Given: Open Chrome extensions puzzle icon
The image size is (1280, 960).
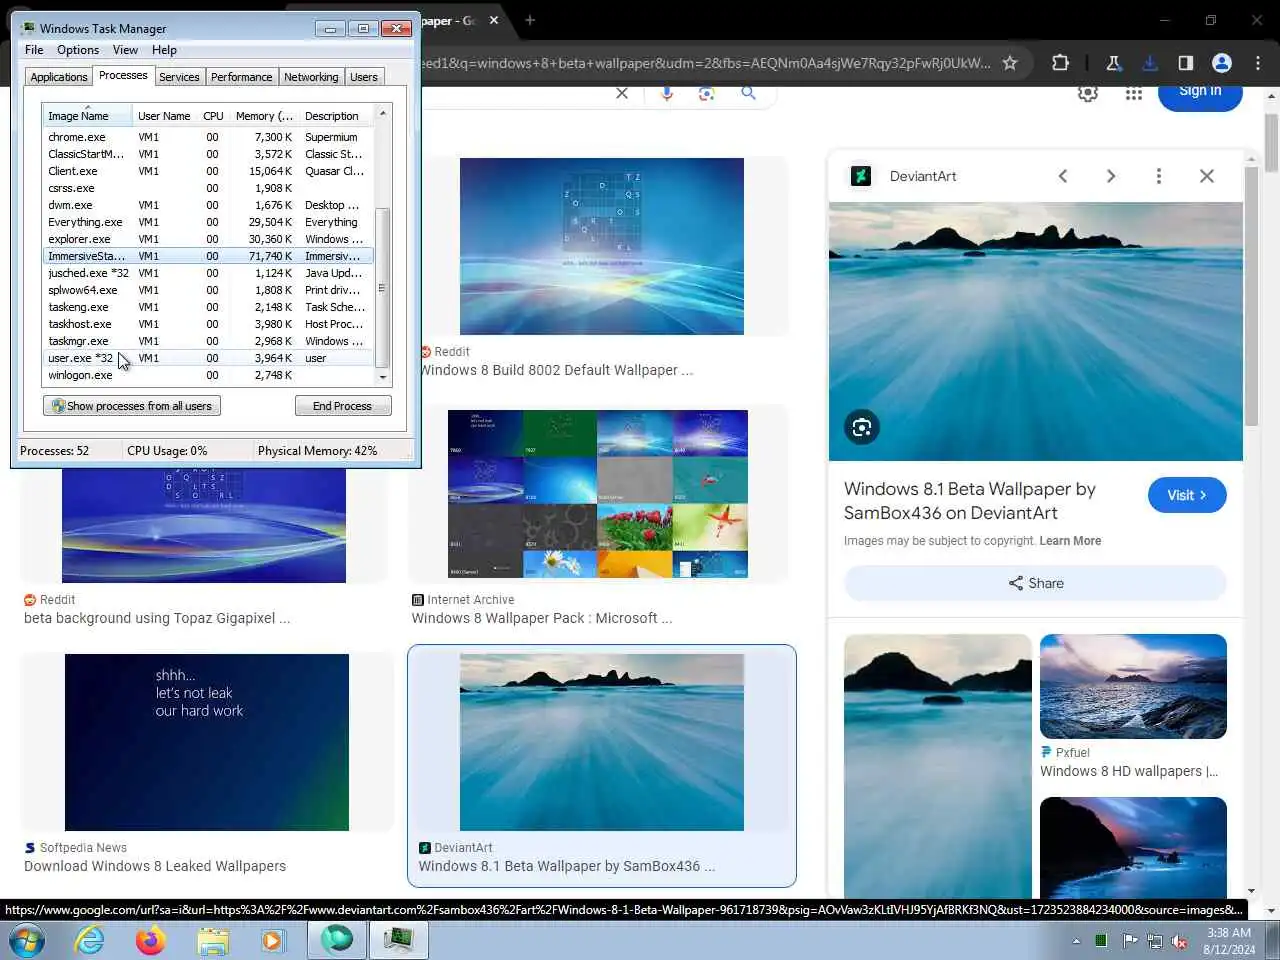Looking at the screenshot, I should click(x=1060, y=63).
